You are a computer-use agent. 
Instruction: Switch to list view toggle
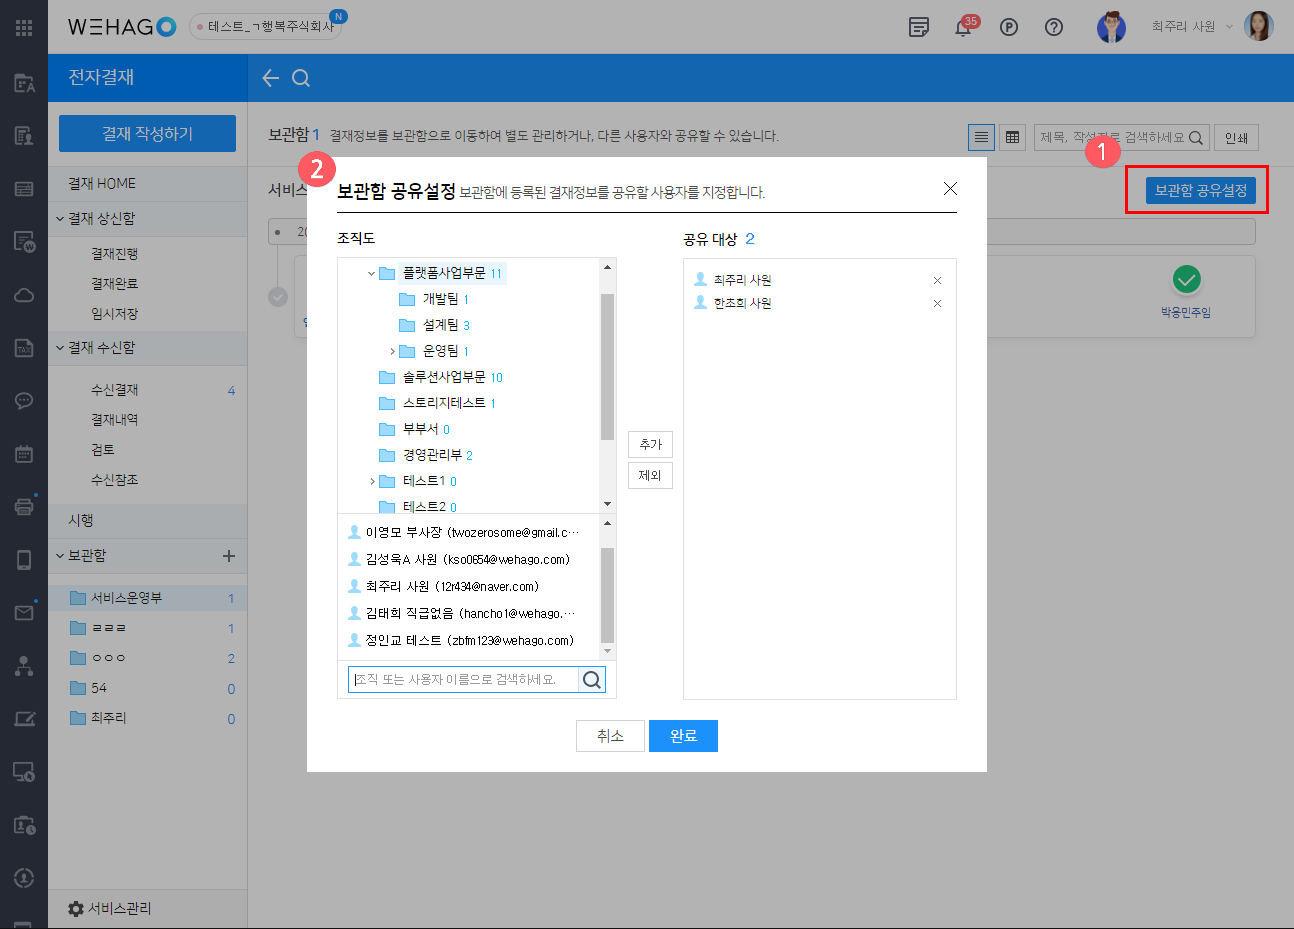(x=981, y=137)
